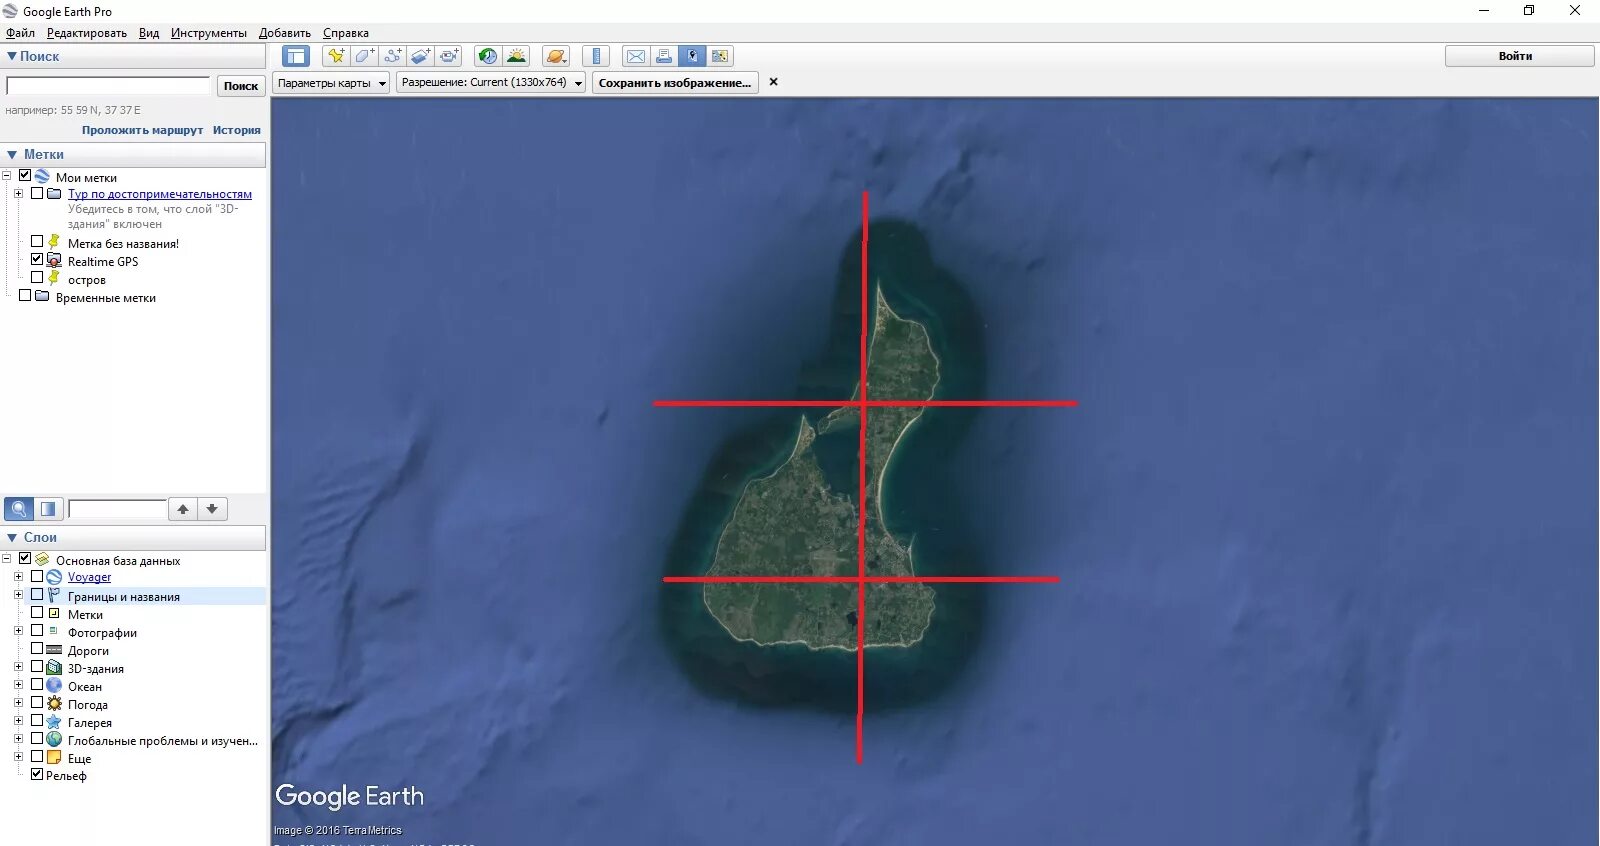Enable the Фотографии layer checkbox
Screen dimensions: 1600x846
[x=37, y=630]
